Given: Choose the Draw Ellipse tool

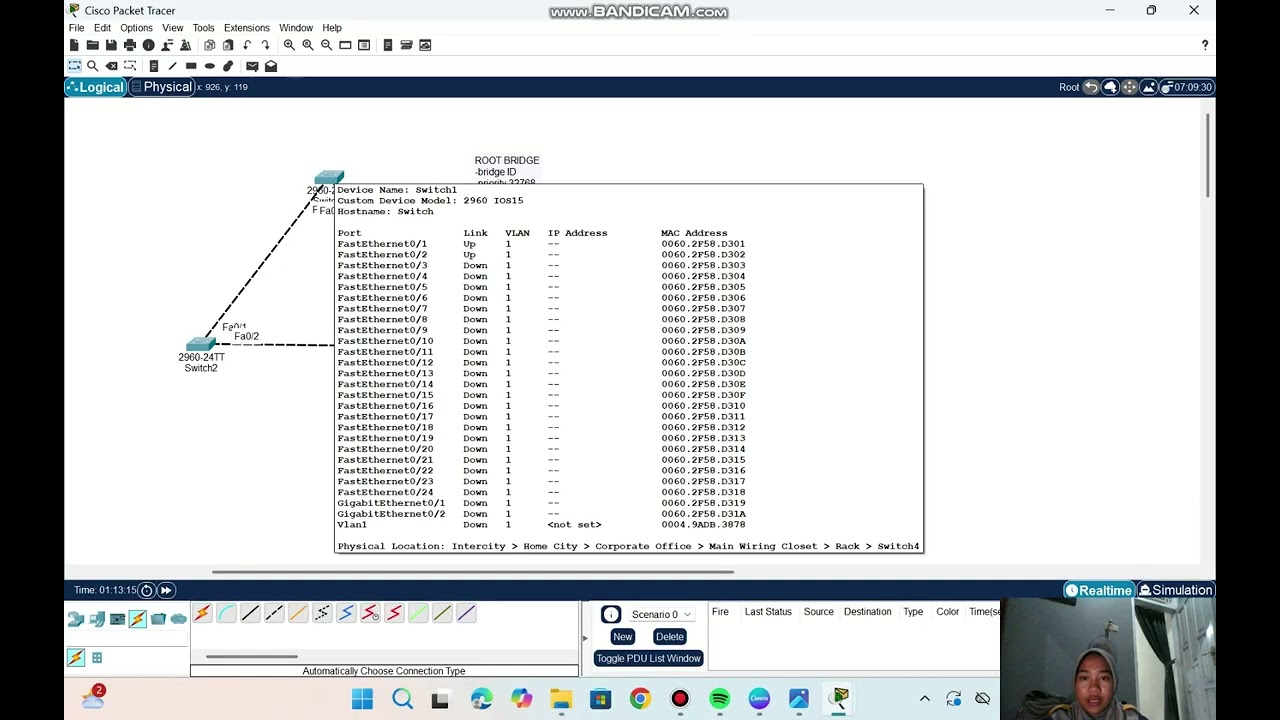Looking at the screenshot, I should point(209,66).
